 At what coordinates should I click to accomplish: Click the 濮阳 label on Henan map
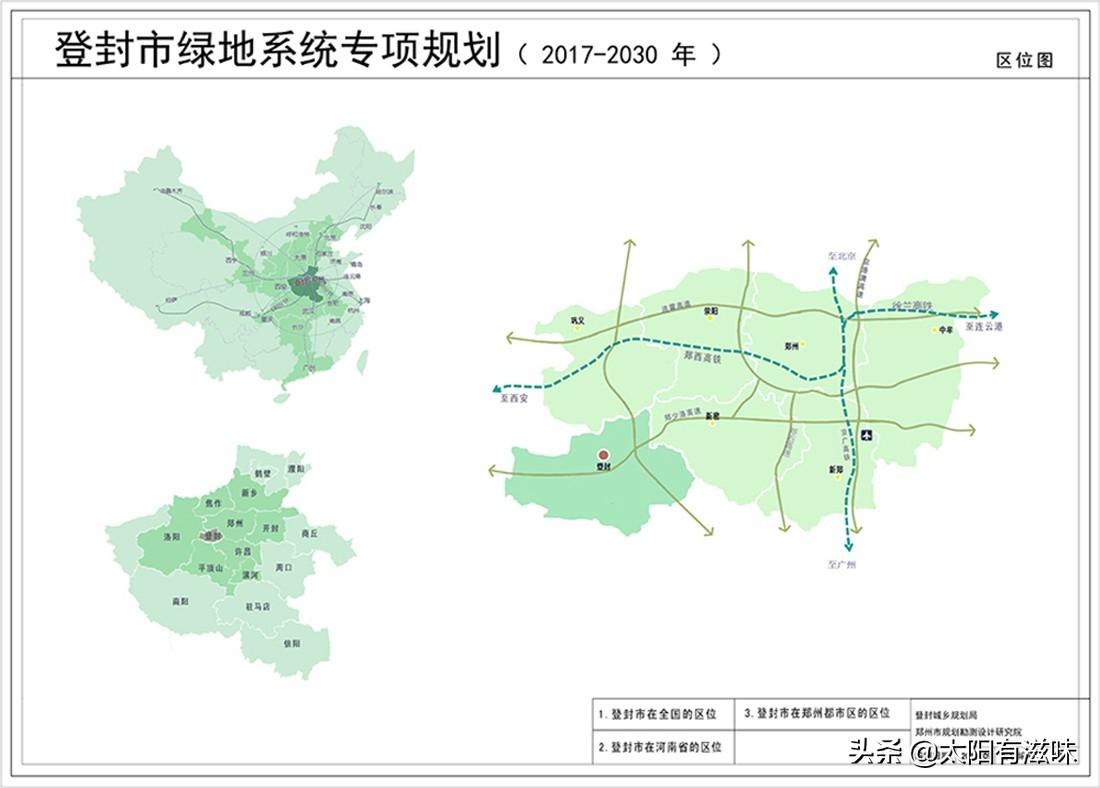pos(296,469)
